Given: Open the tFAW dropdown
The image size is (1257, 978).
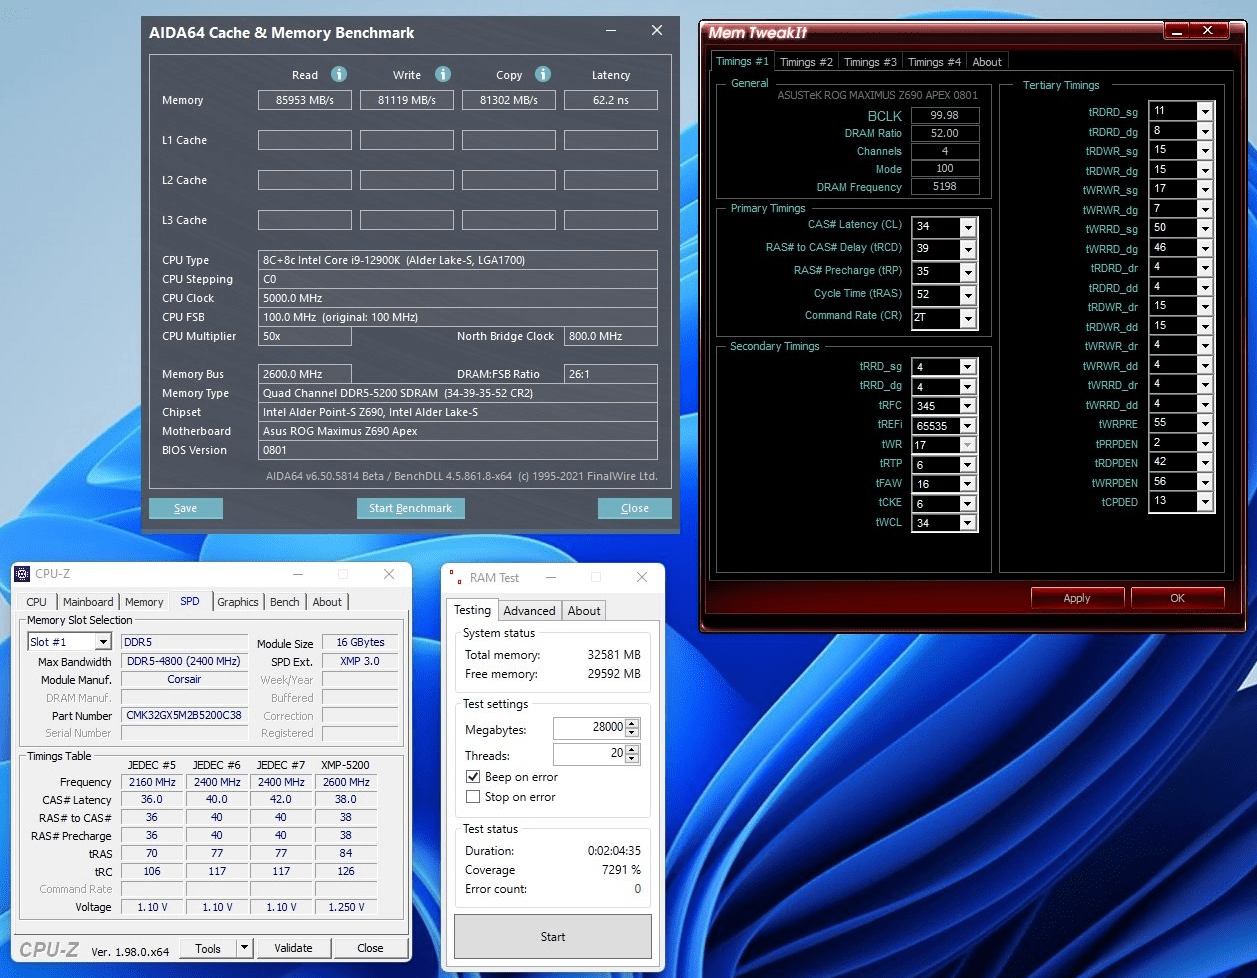Looking at the screenshot, I should 967,484.
